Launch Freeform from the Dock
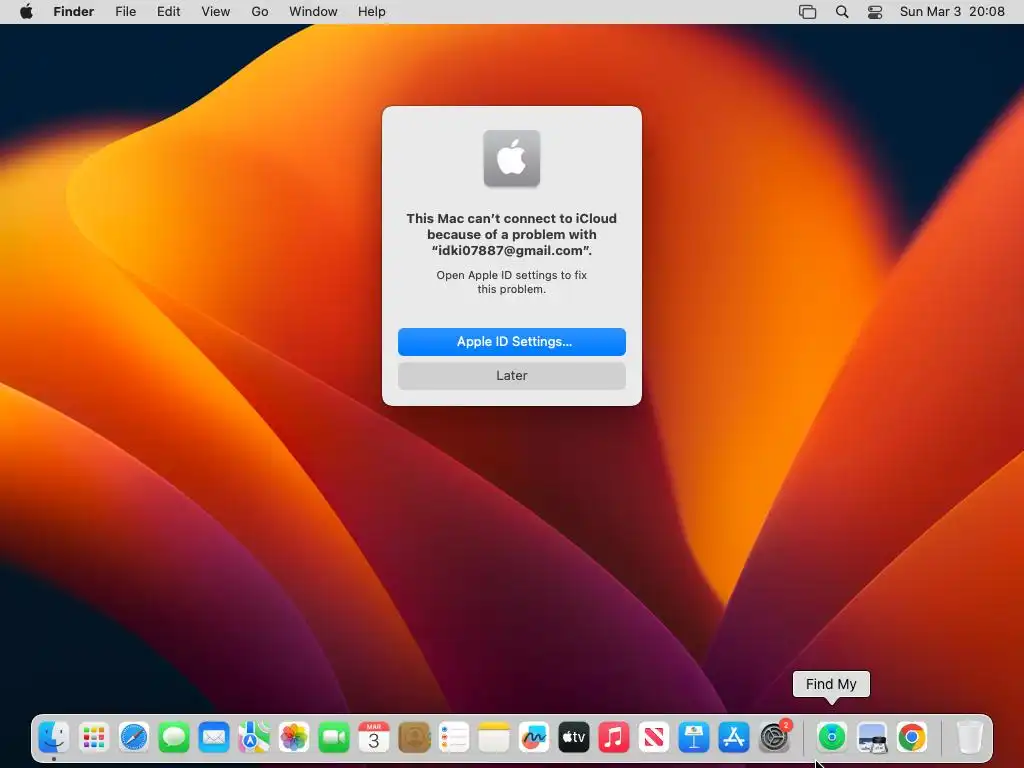The image size is (1024, 768). click(534, 737)
